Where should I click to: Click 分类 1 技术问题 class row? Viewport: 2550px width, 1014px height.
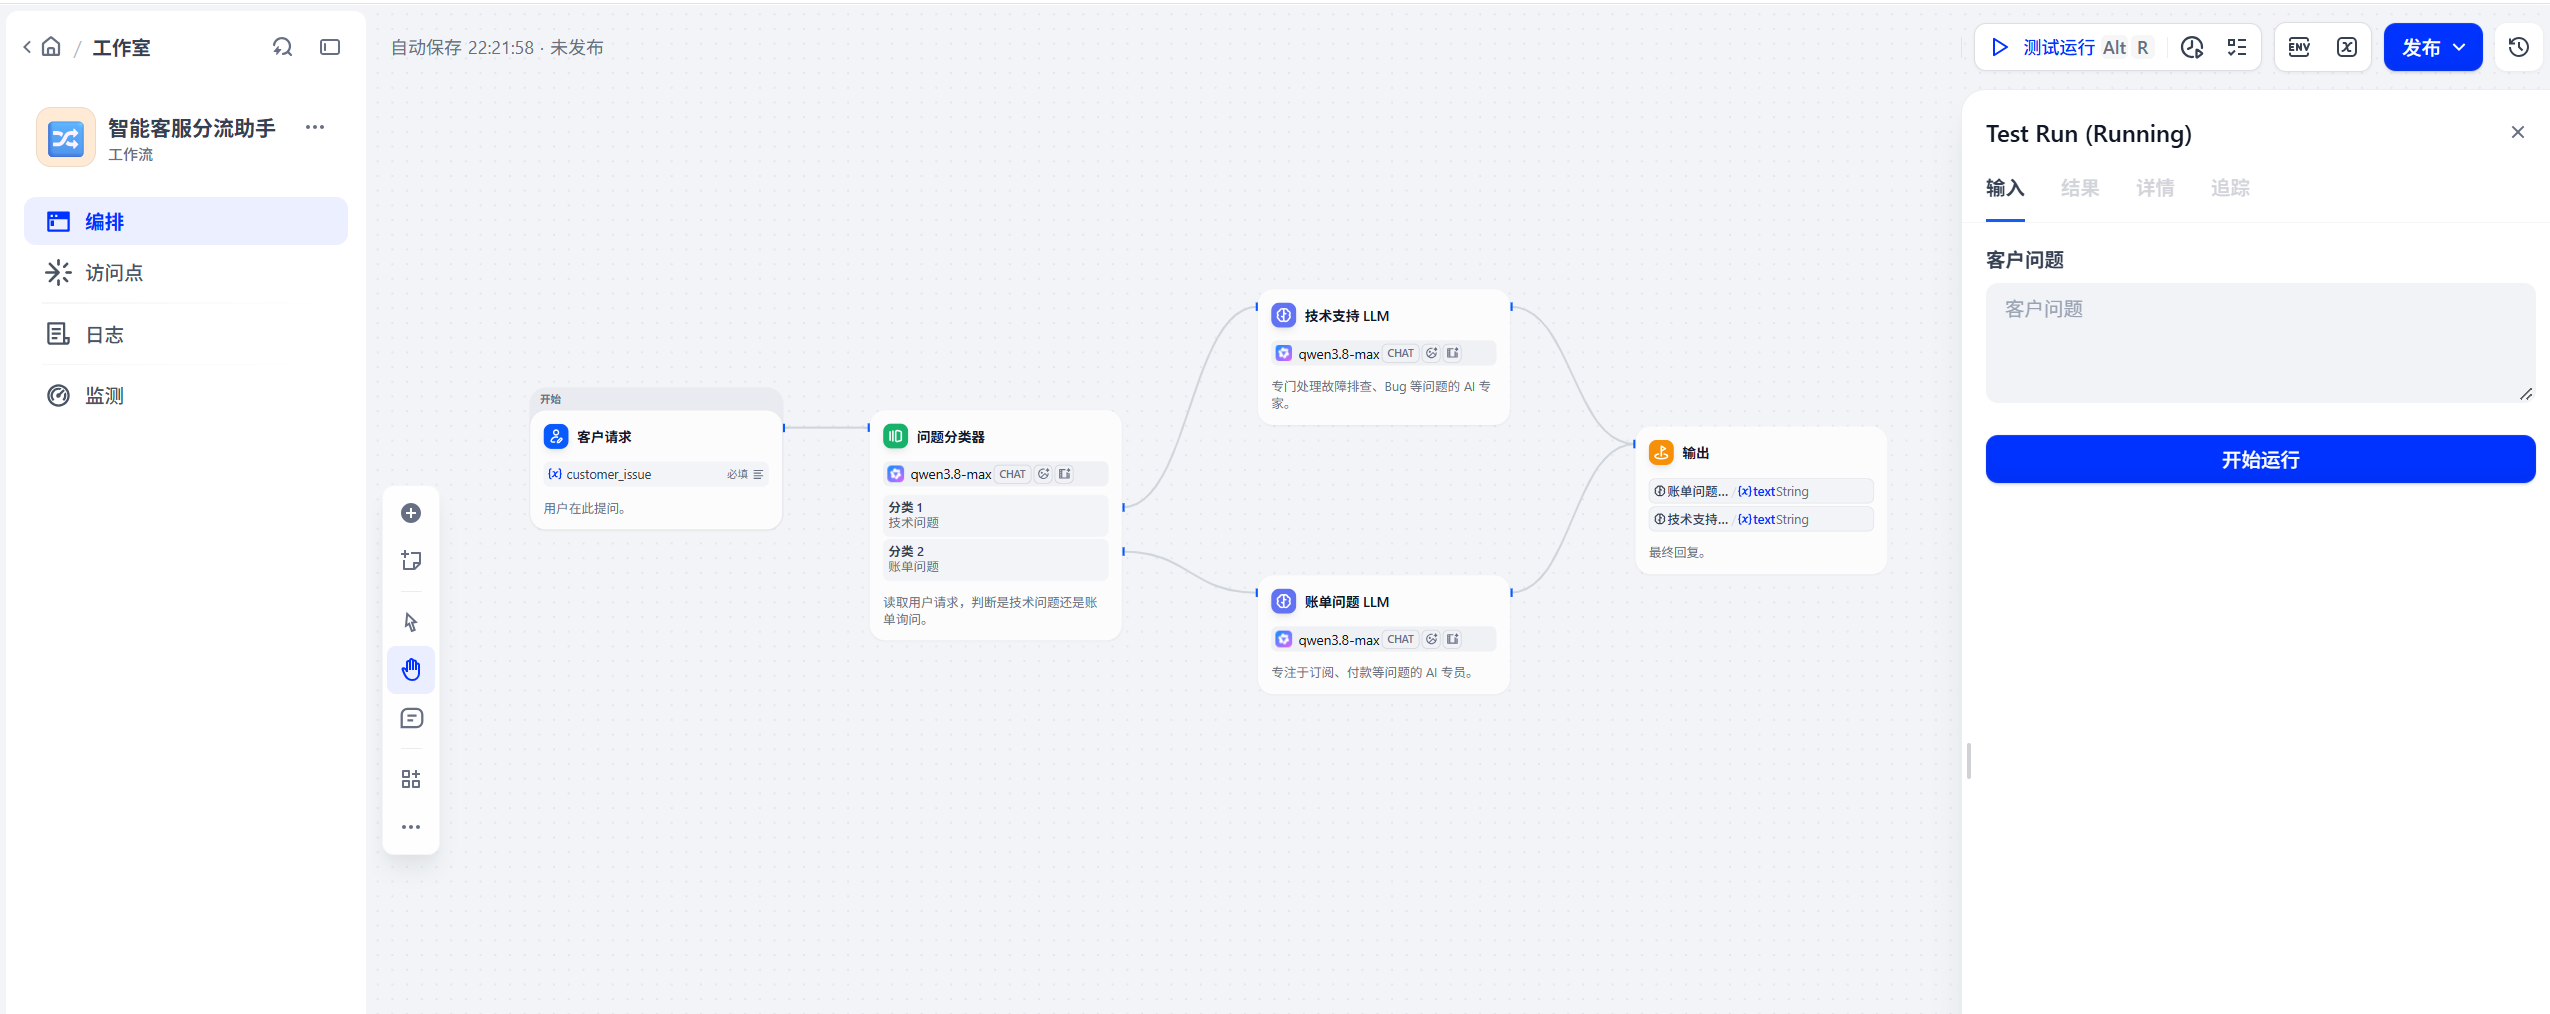tap(995, 515)
